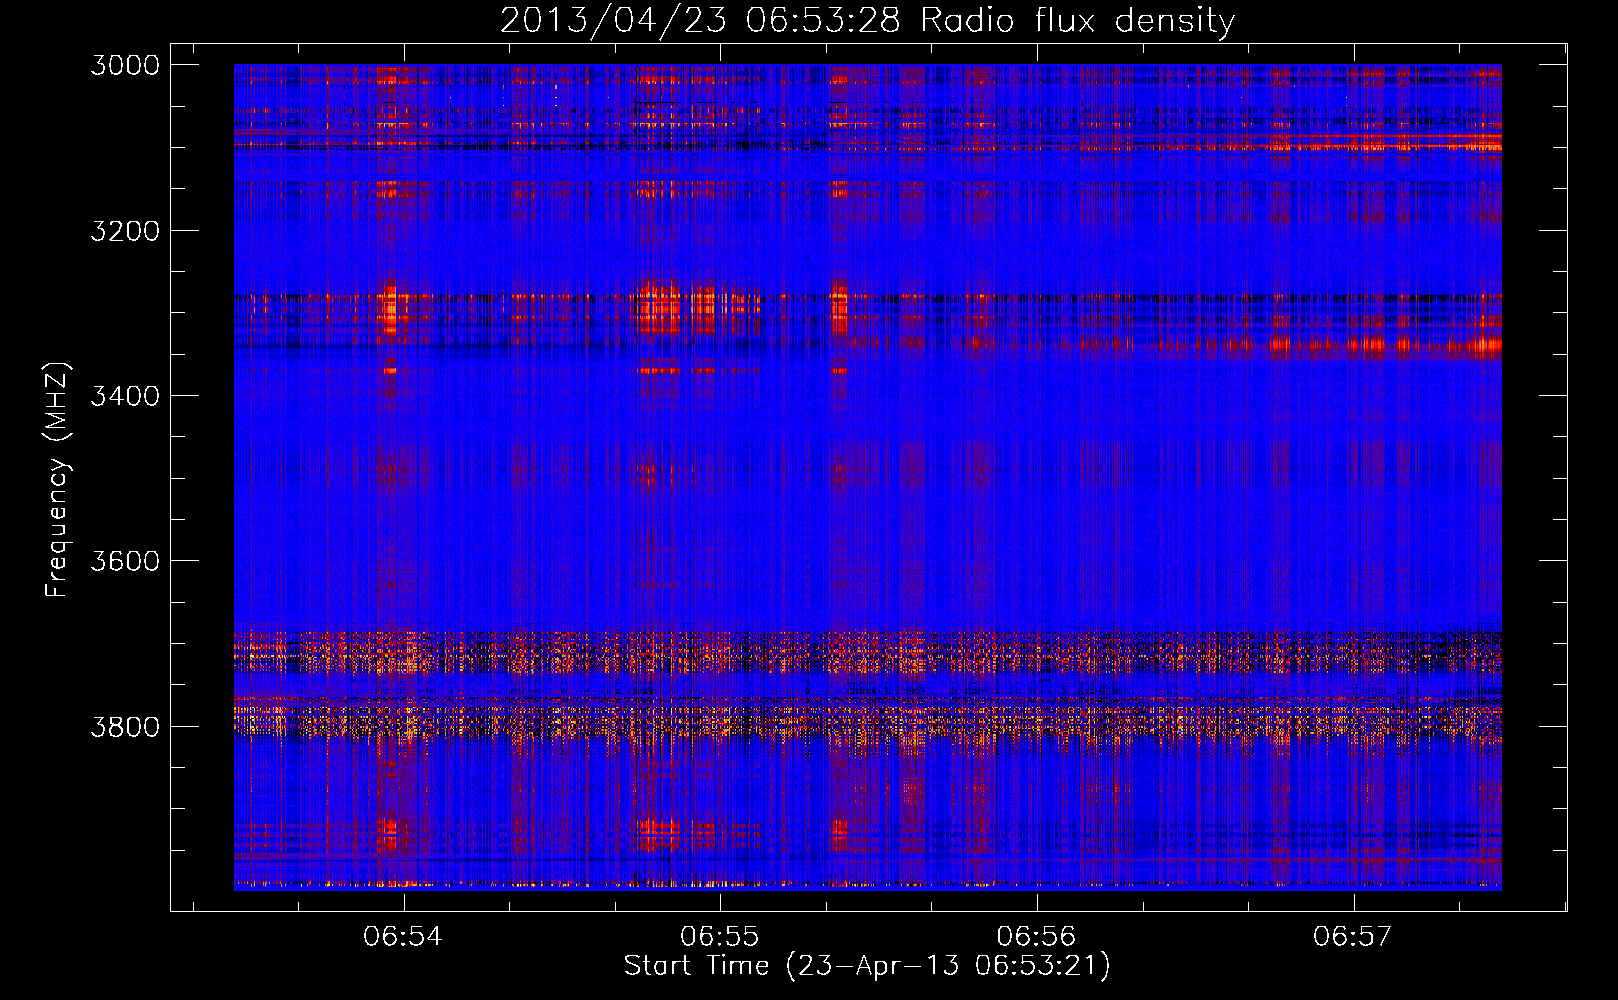This screenshot has width=1618, height=1000.
Task: Click the 06:54 time axis label
Action: click(403, 937)
